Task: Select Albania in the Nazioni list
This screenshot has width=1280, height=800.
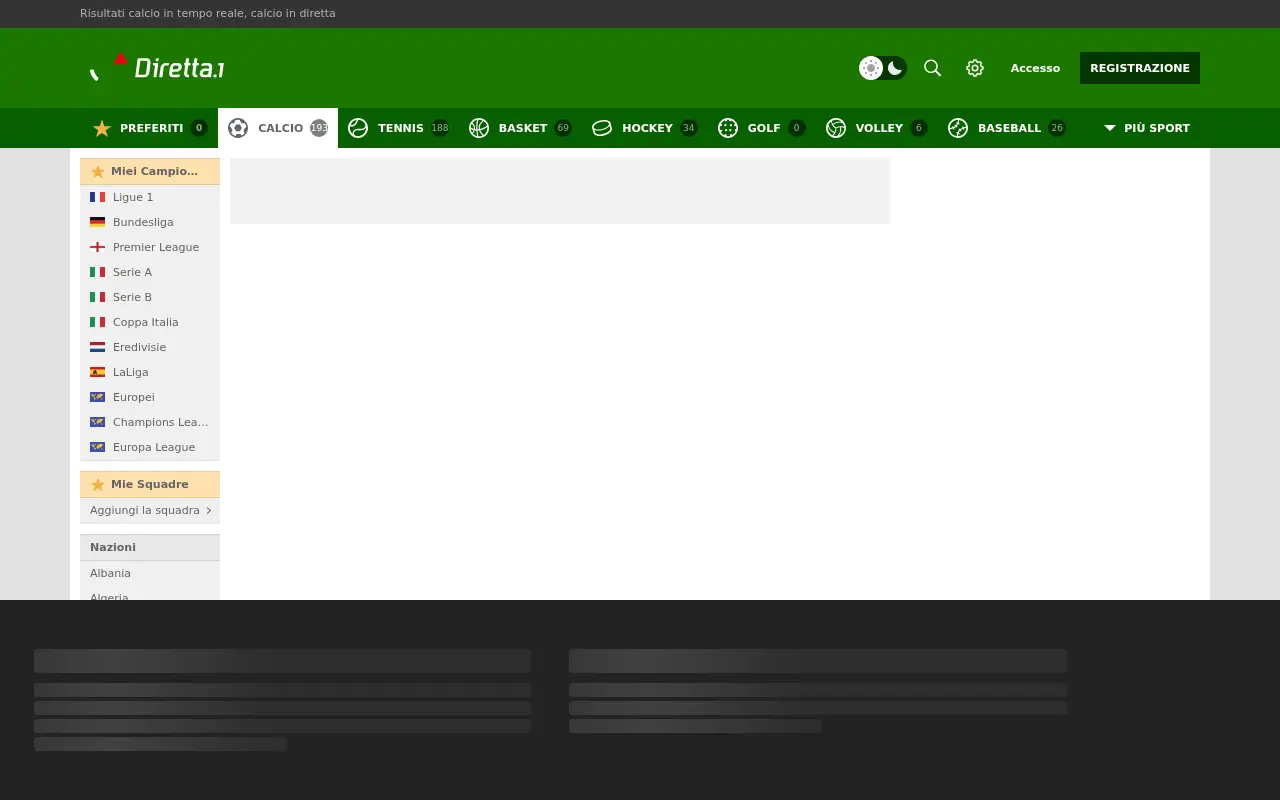Action: [x=150, y=573]
